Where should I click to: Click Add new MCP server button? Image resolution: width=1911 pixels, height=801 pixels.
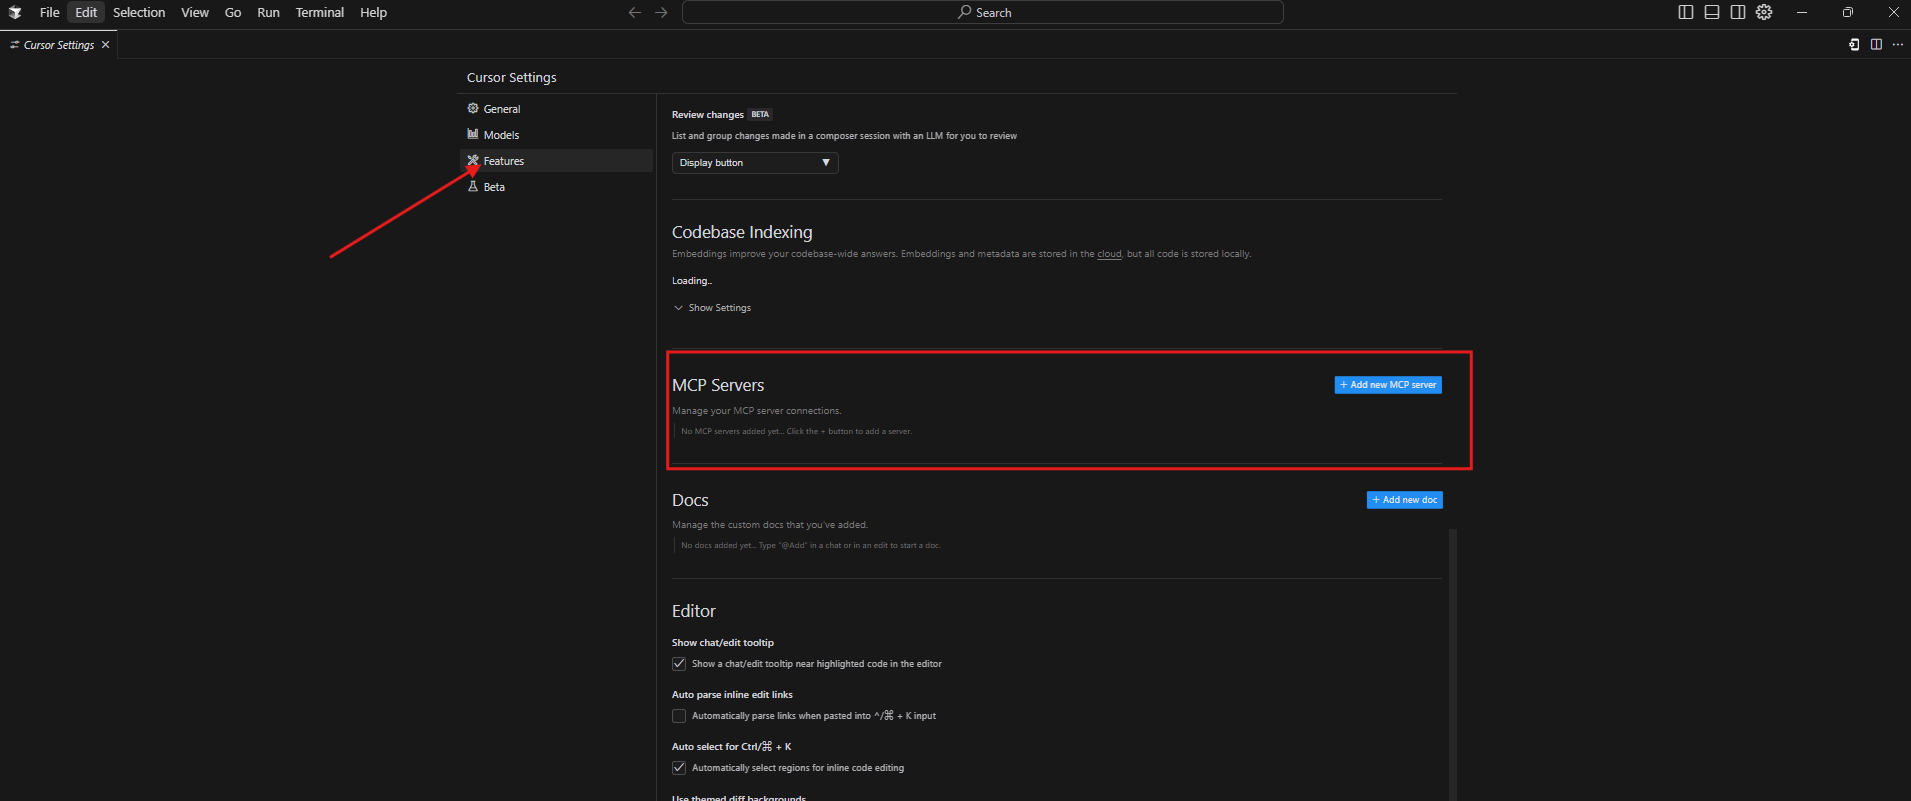pos(1388,385)
